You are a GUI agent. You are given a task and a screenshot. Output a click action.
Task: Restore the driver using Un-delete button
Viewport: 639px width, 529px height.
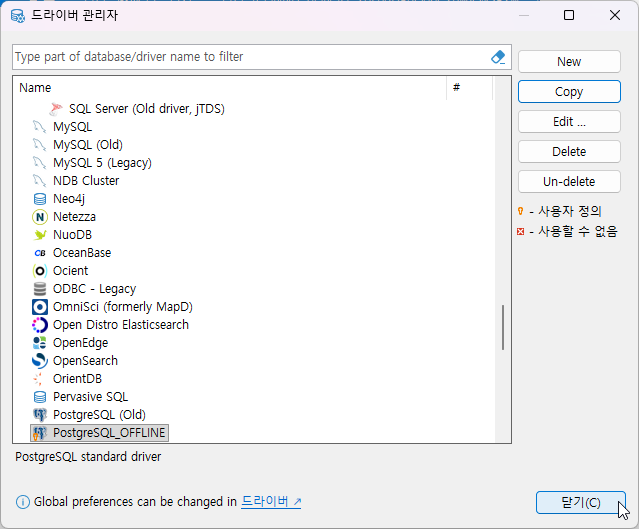pos(569,181)
